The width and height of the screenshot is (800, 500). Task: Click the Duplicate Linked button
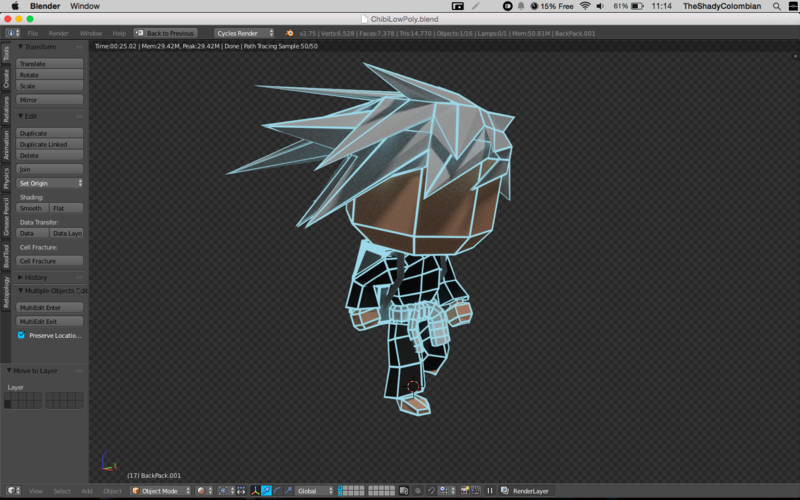[49, 144]
